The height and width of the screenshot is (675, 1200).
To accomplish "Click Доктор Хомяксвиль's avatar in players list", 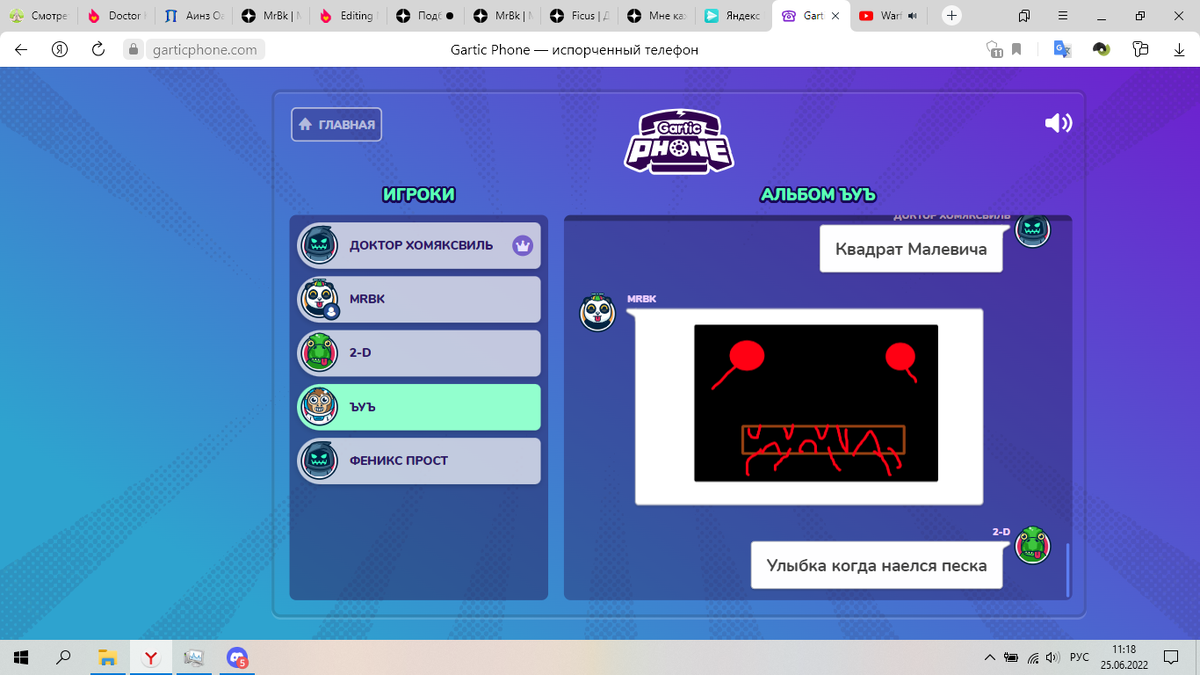I will [319, 245].
